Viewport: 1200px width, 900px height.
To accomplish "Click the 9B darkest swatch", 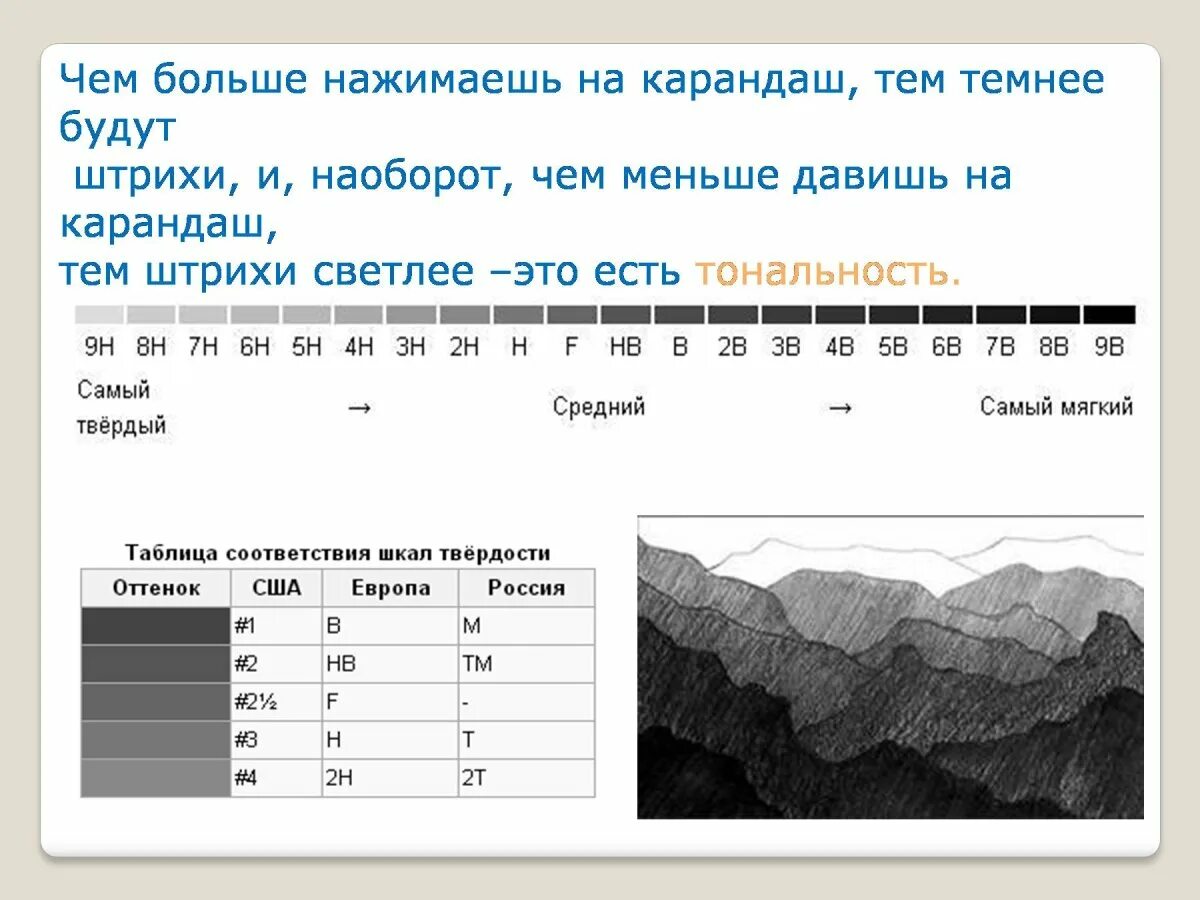I will (1110, 315).
